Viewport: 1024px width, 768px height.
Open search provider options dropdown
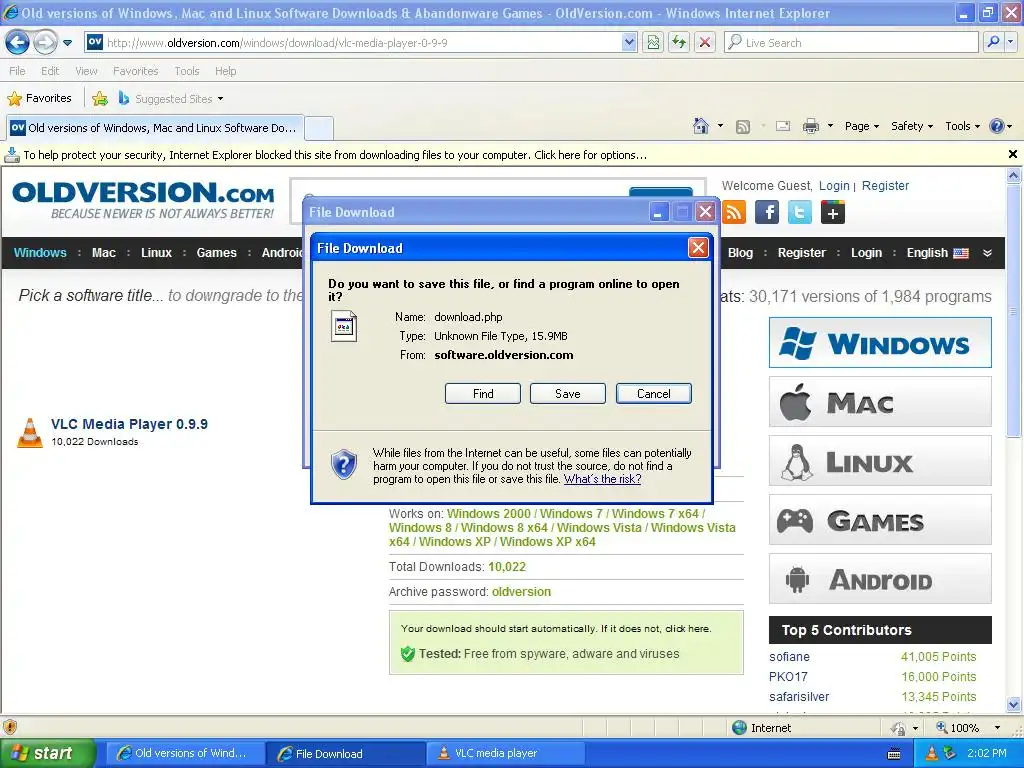click(1010, 43)
